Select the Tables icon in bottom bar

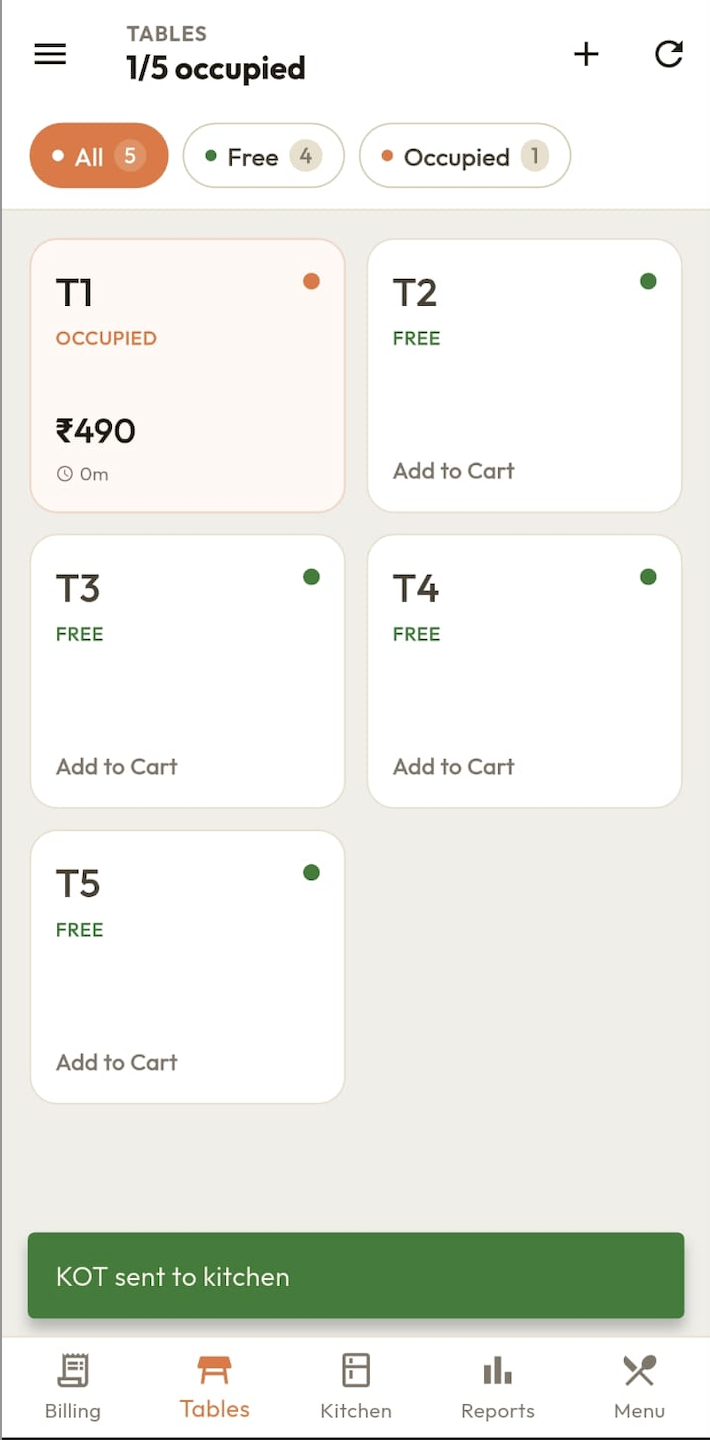tap(215, 1369)
